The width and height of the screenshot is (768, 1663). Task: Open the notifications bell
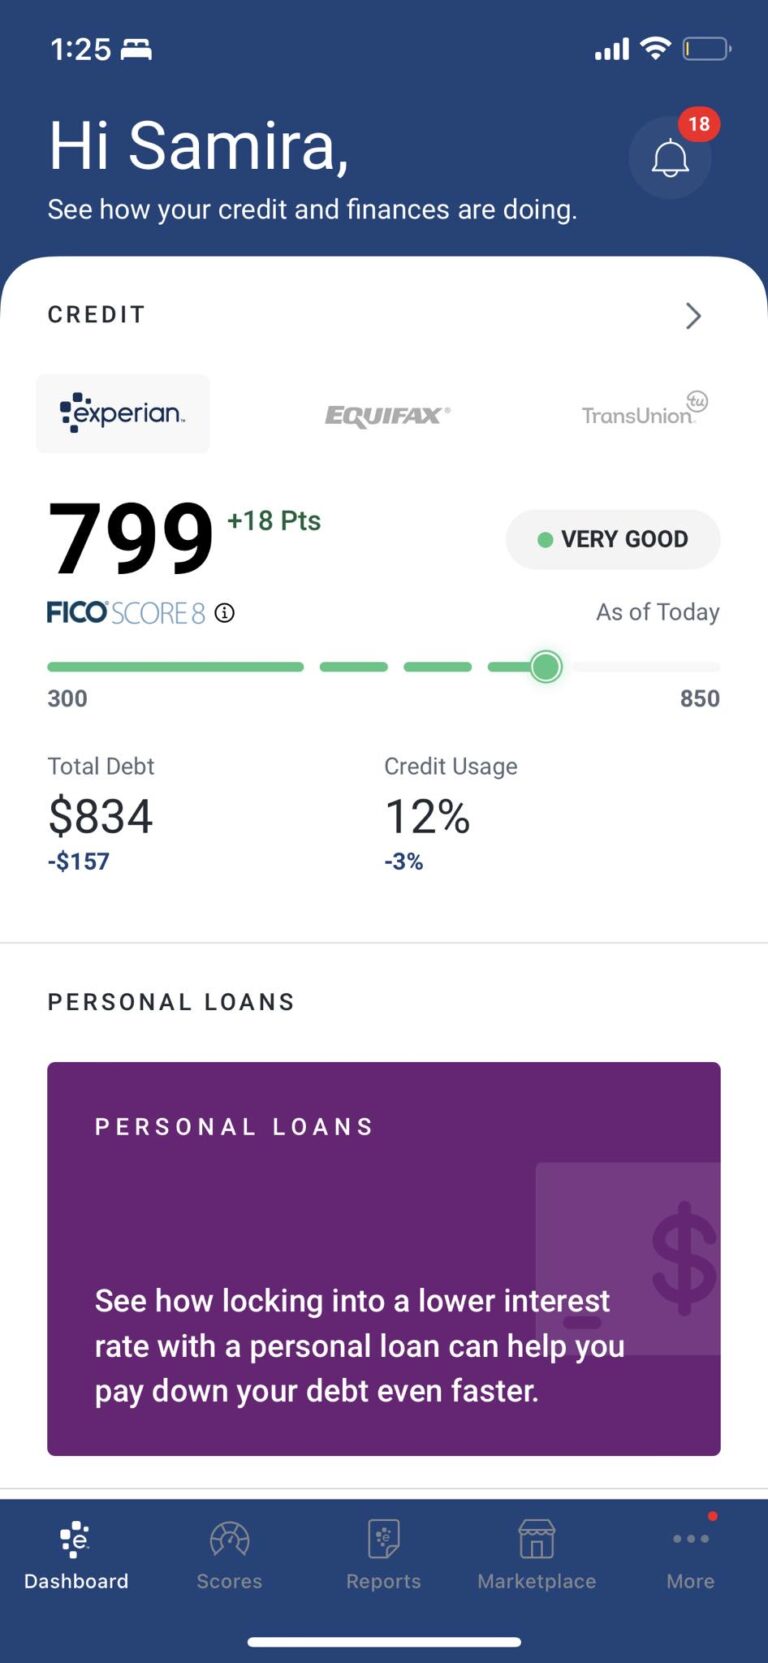click(x=670, y=158)
